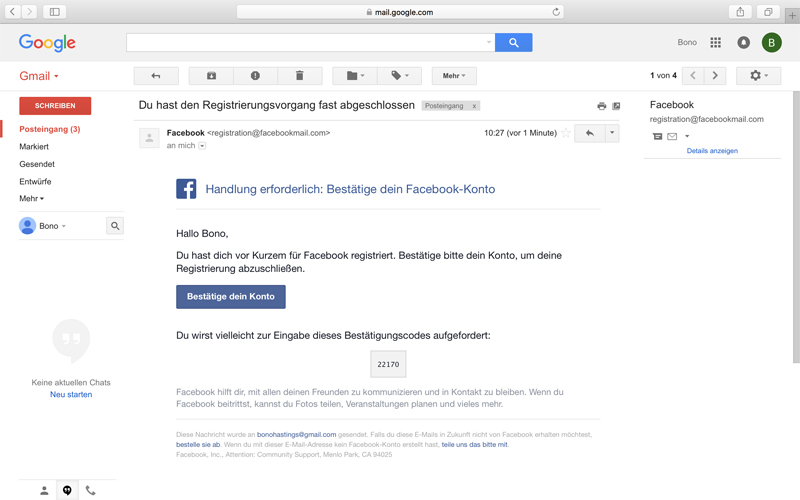Delete this email with trash icon
Screen dimensions: 800x500
point(300,76)
